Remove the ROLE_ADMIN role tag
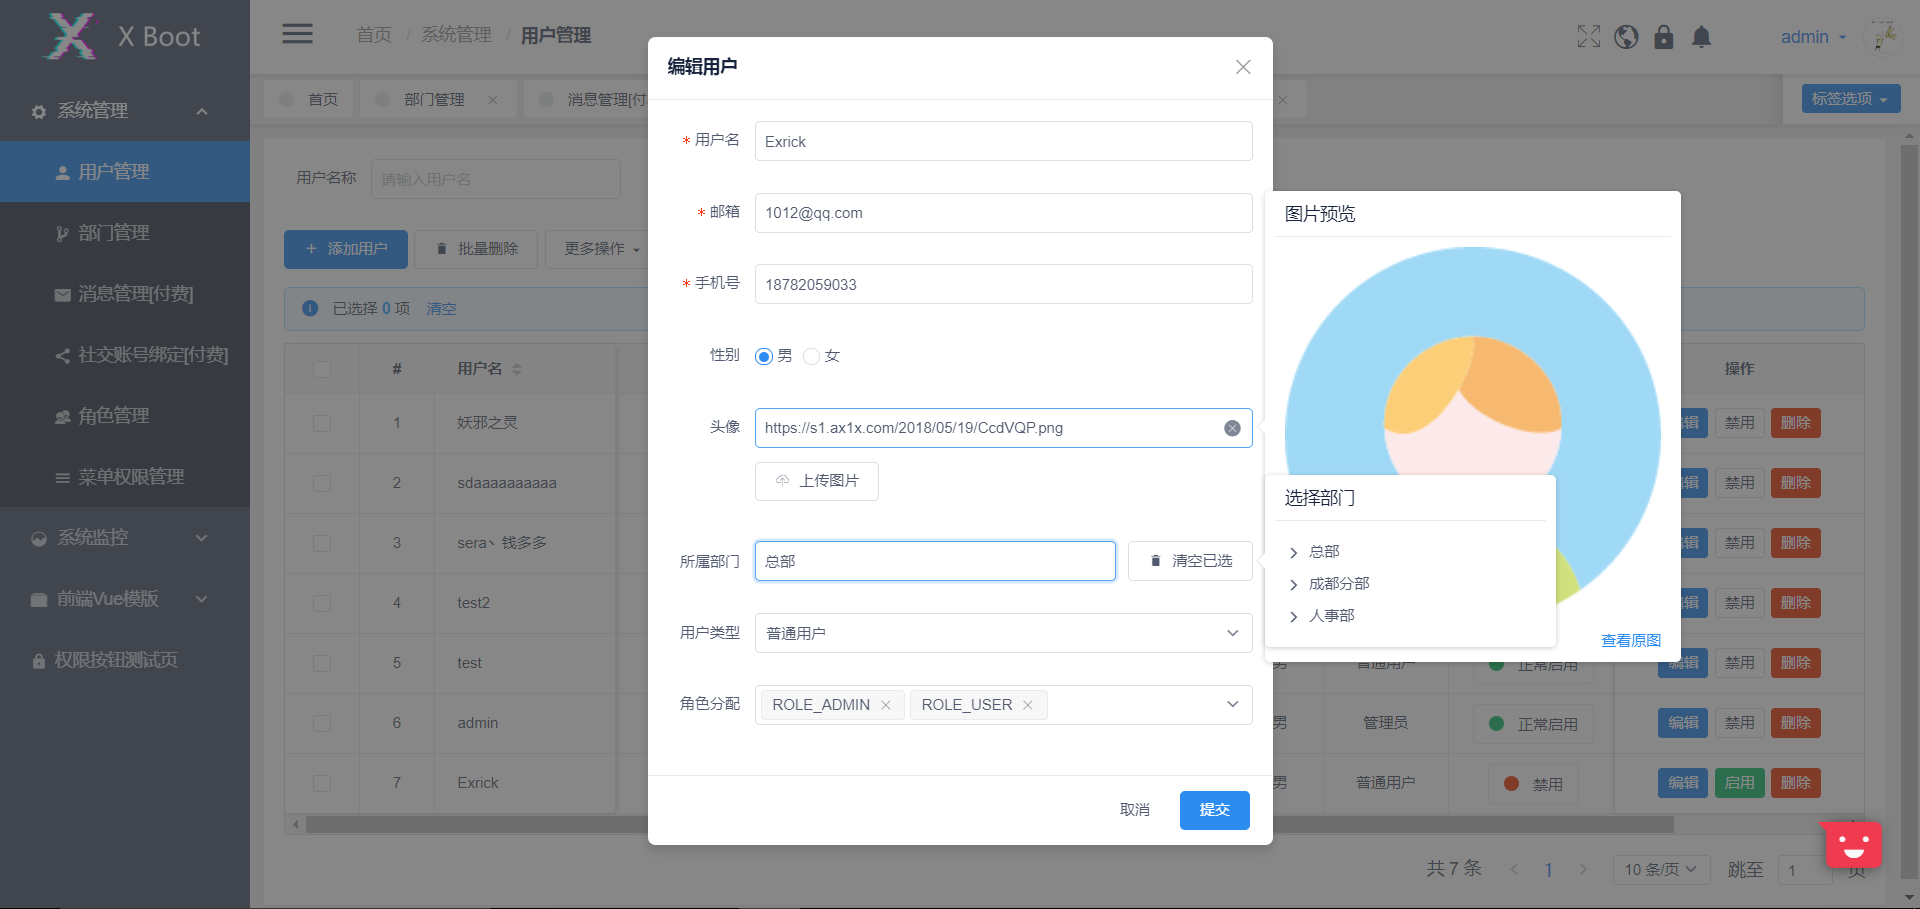This screenshot has width=1920, height=909. pos(886,704)
